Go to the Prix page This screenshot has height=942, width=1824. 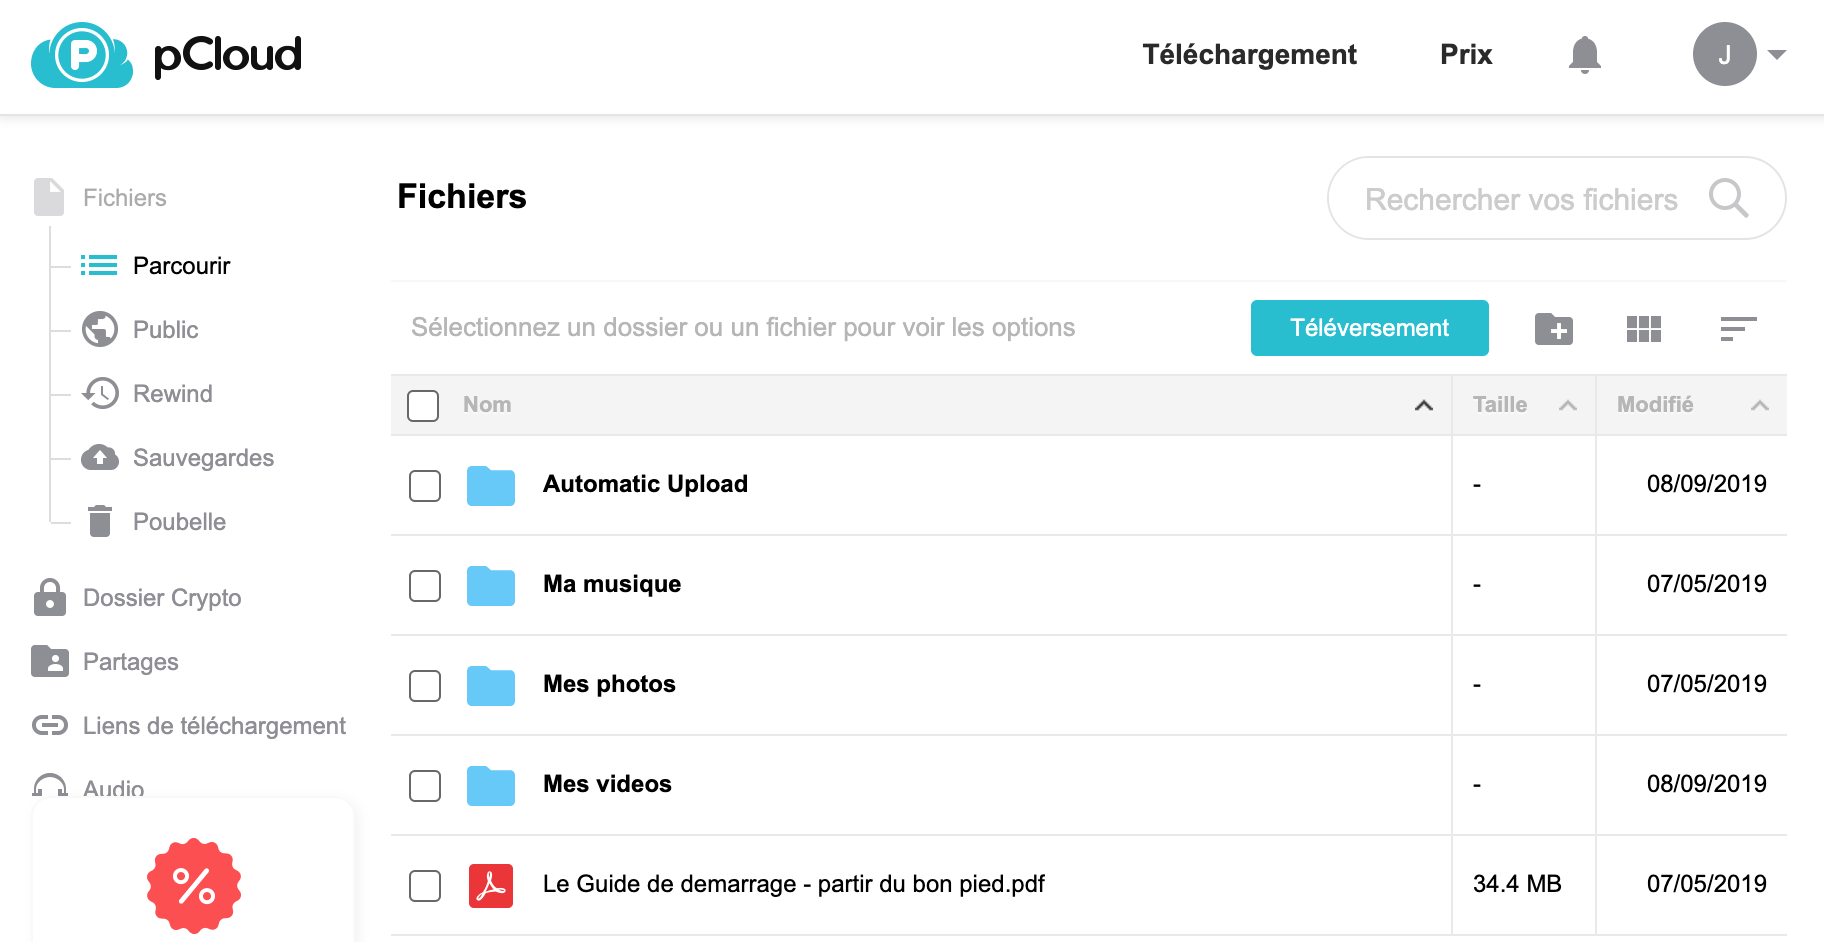[1465, 55]
